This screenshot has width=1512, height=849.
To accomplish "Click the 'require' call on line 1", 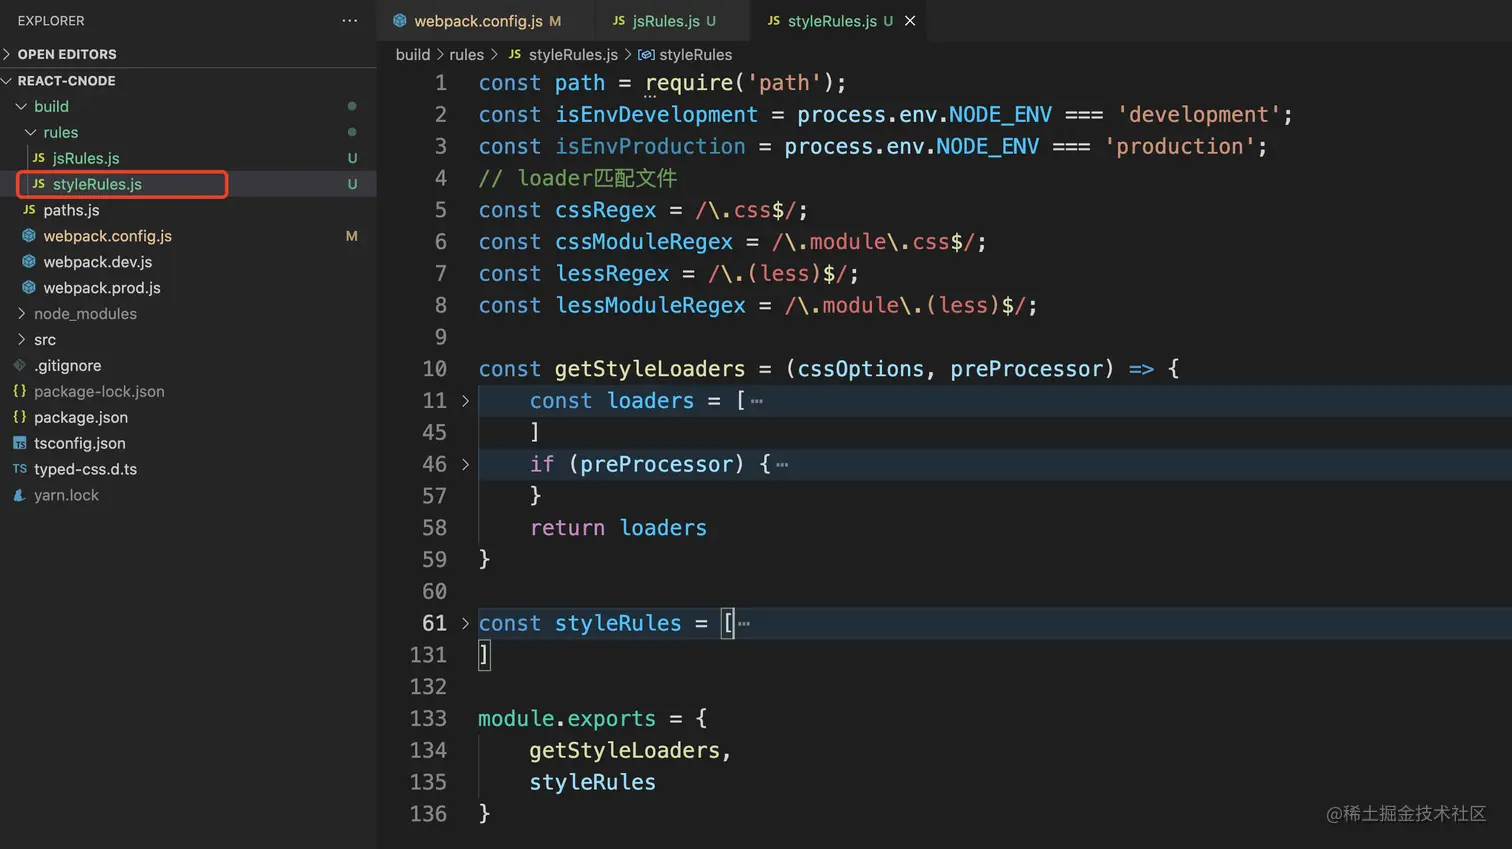I will (689, 83).
